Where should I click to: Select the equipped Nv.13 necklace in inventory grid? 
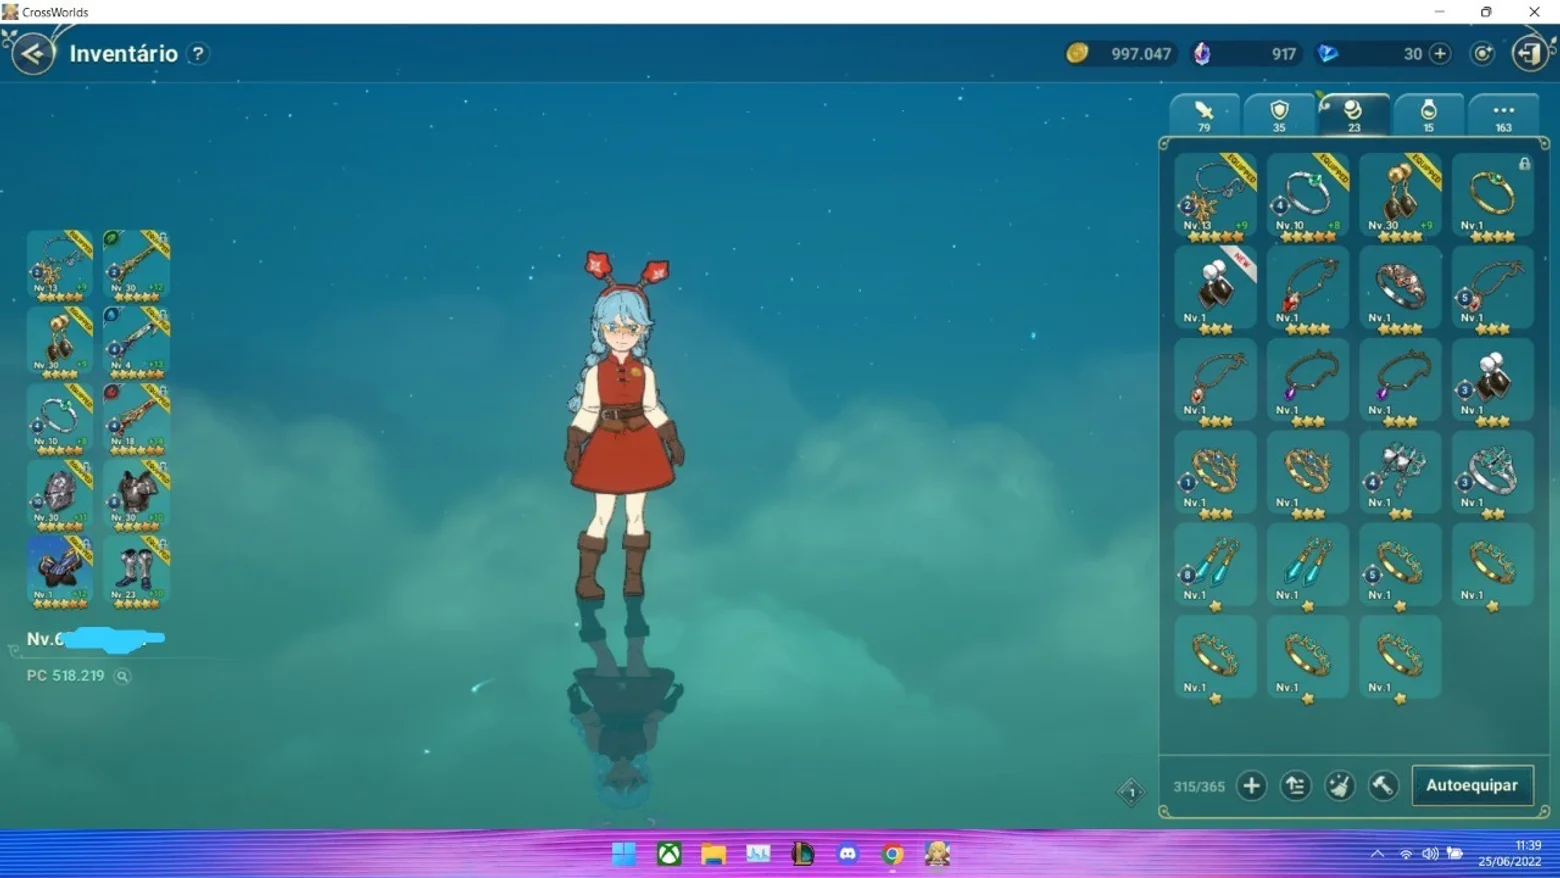click(1215, 197)
